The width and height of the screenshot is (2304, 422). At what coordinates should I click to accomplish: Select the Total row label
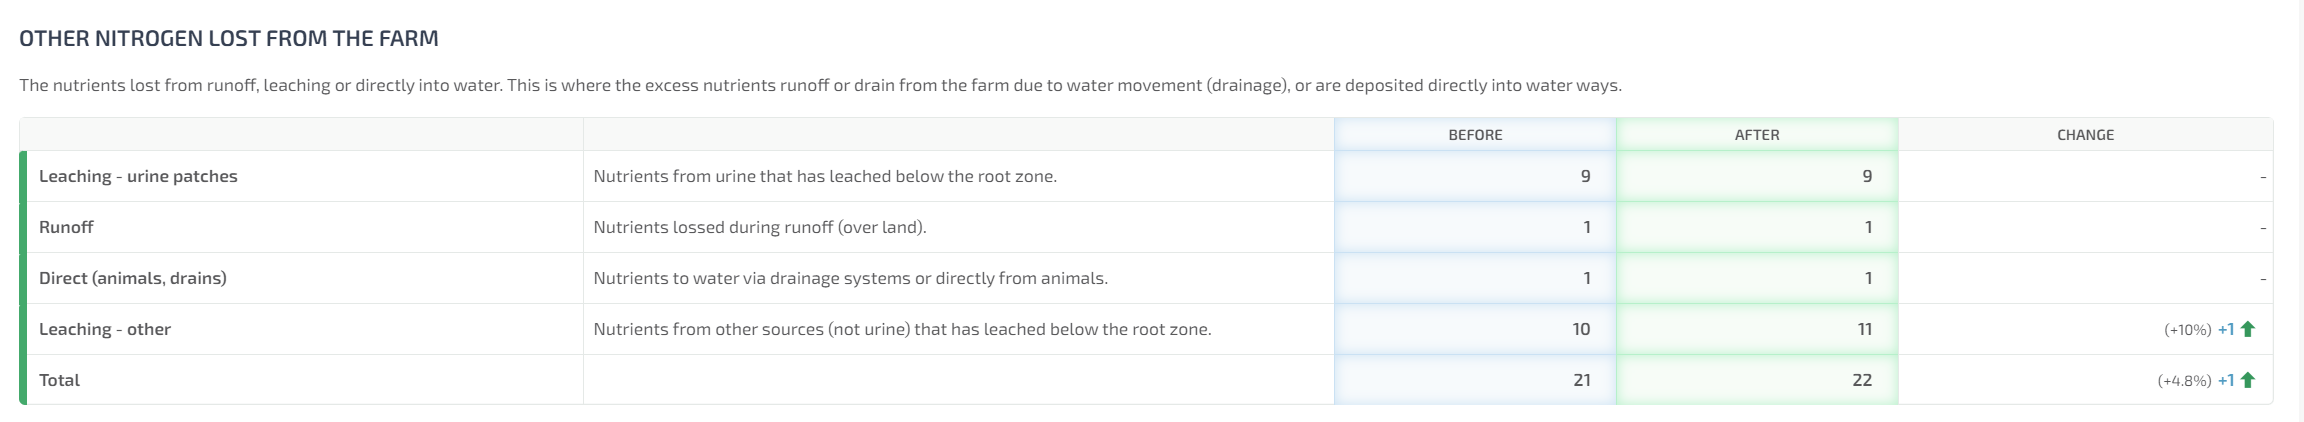[59, 380]
